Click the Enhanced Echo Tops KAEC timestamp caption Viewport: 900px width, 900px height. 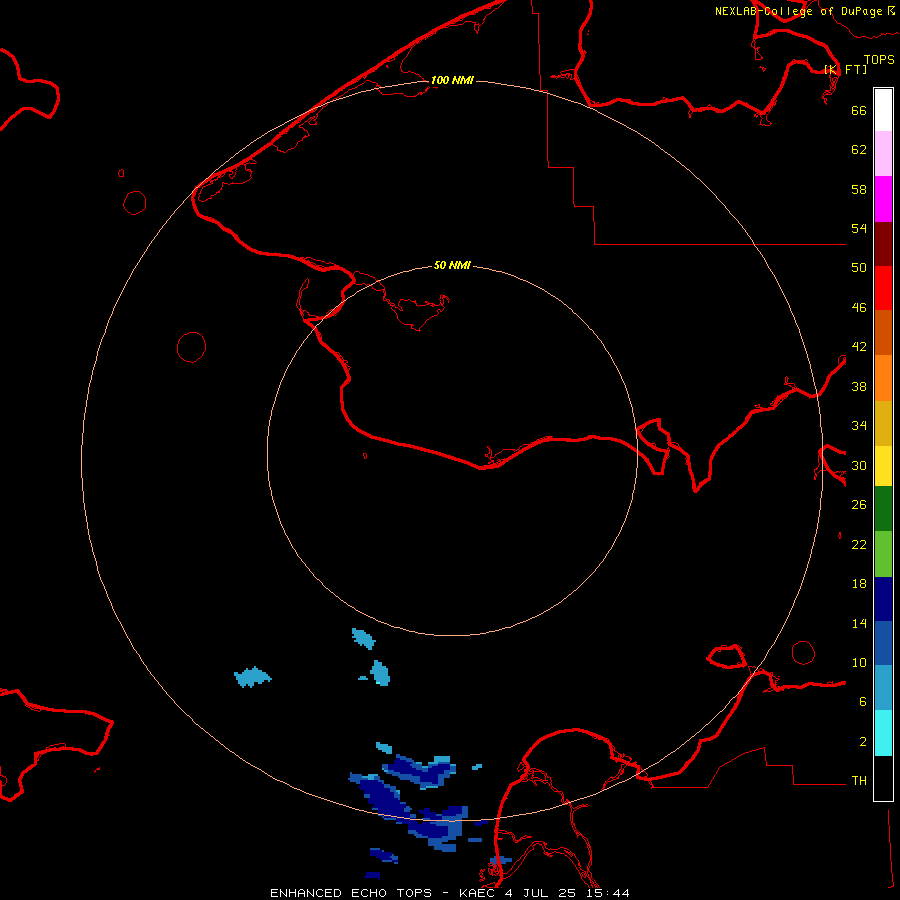pos(449,893)
